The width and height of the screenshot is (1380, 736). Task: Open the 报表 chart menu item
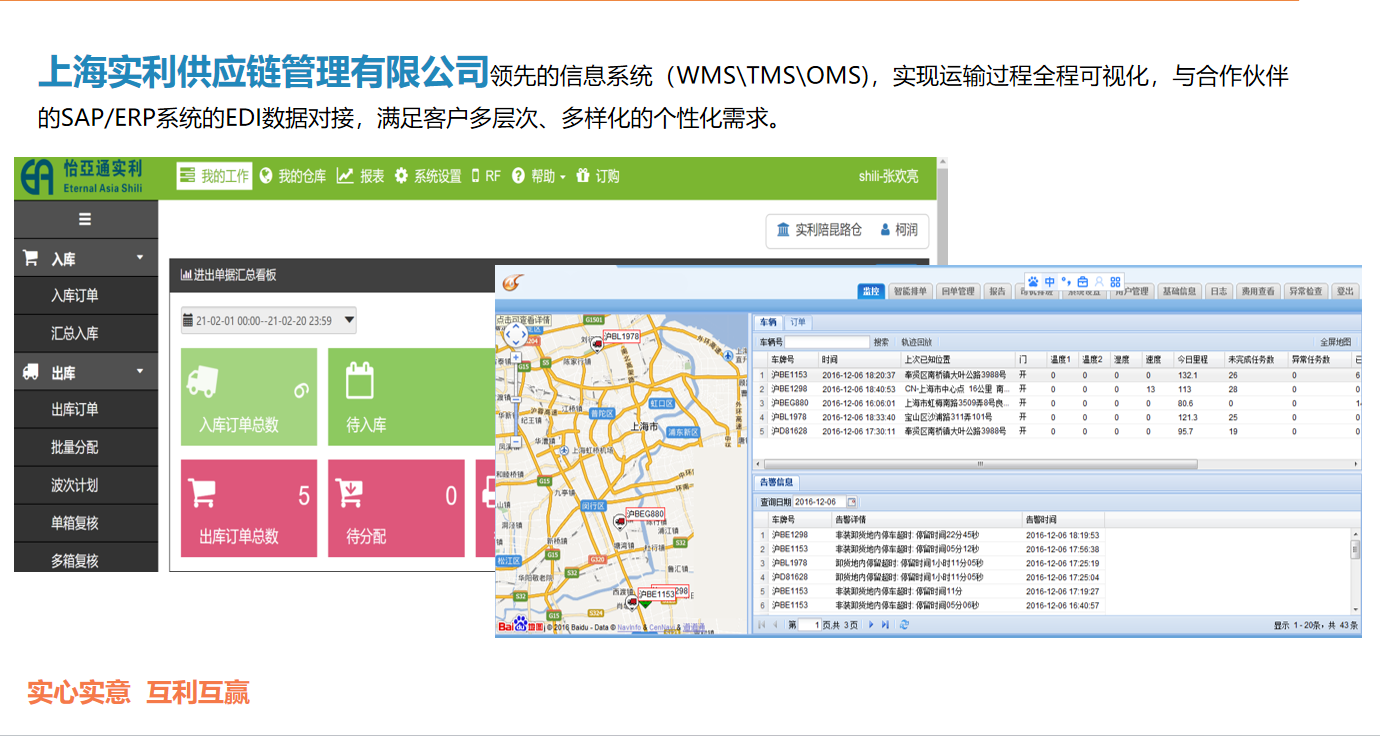(x=361, y=176)
